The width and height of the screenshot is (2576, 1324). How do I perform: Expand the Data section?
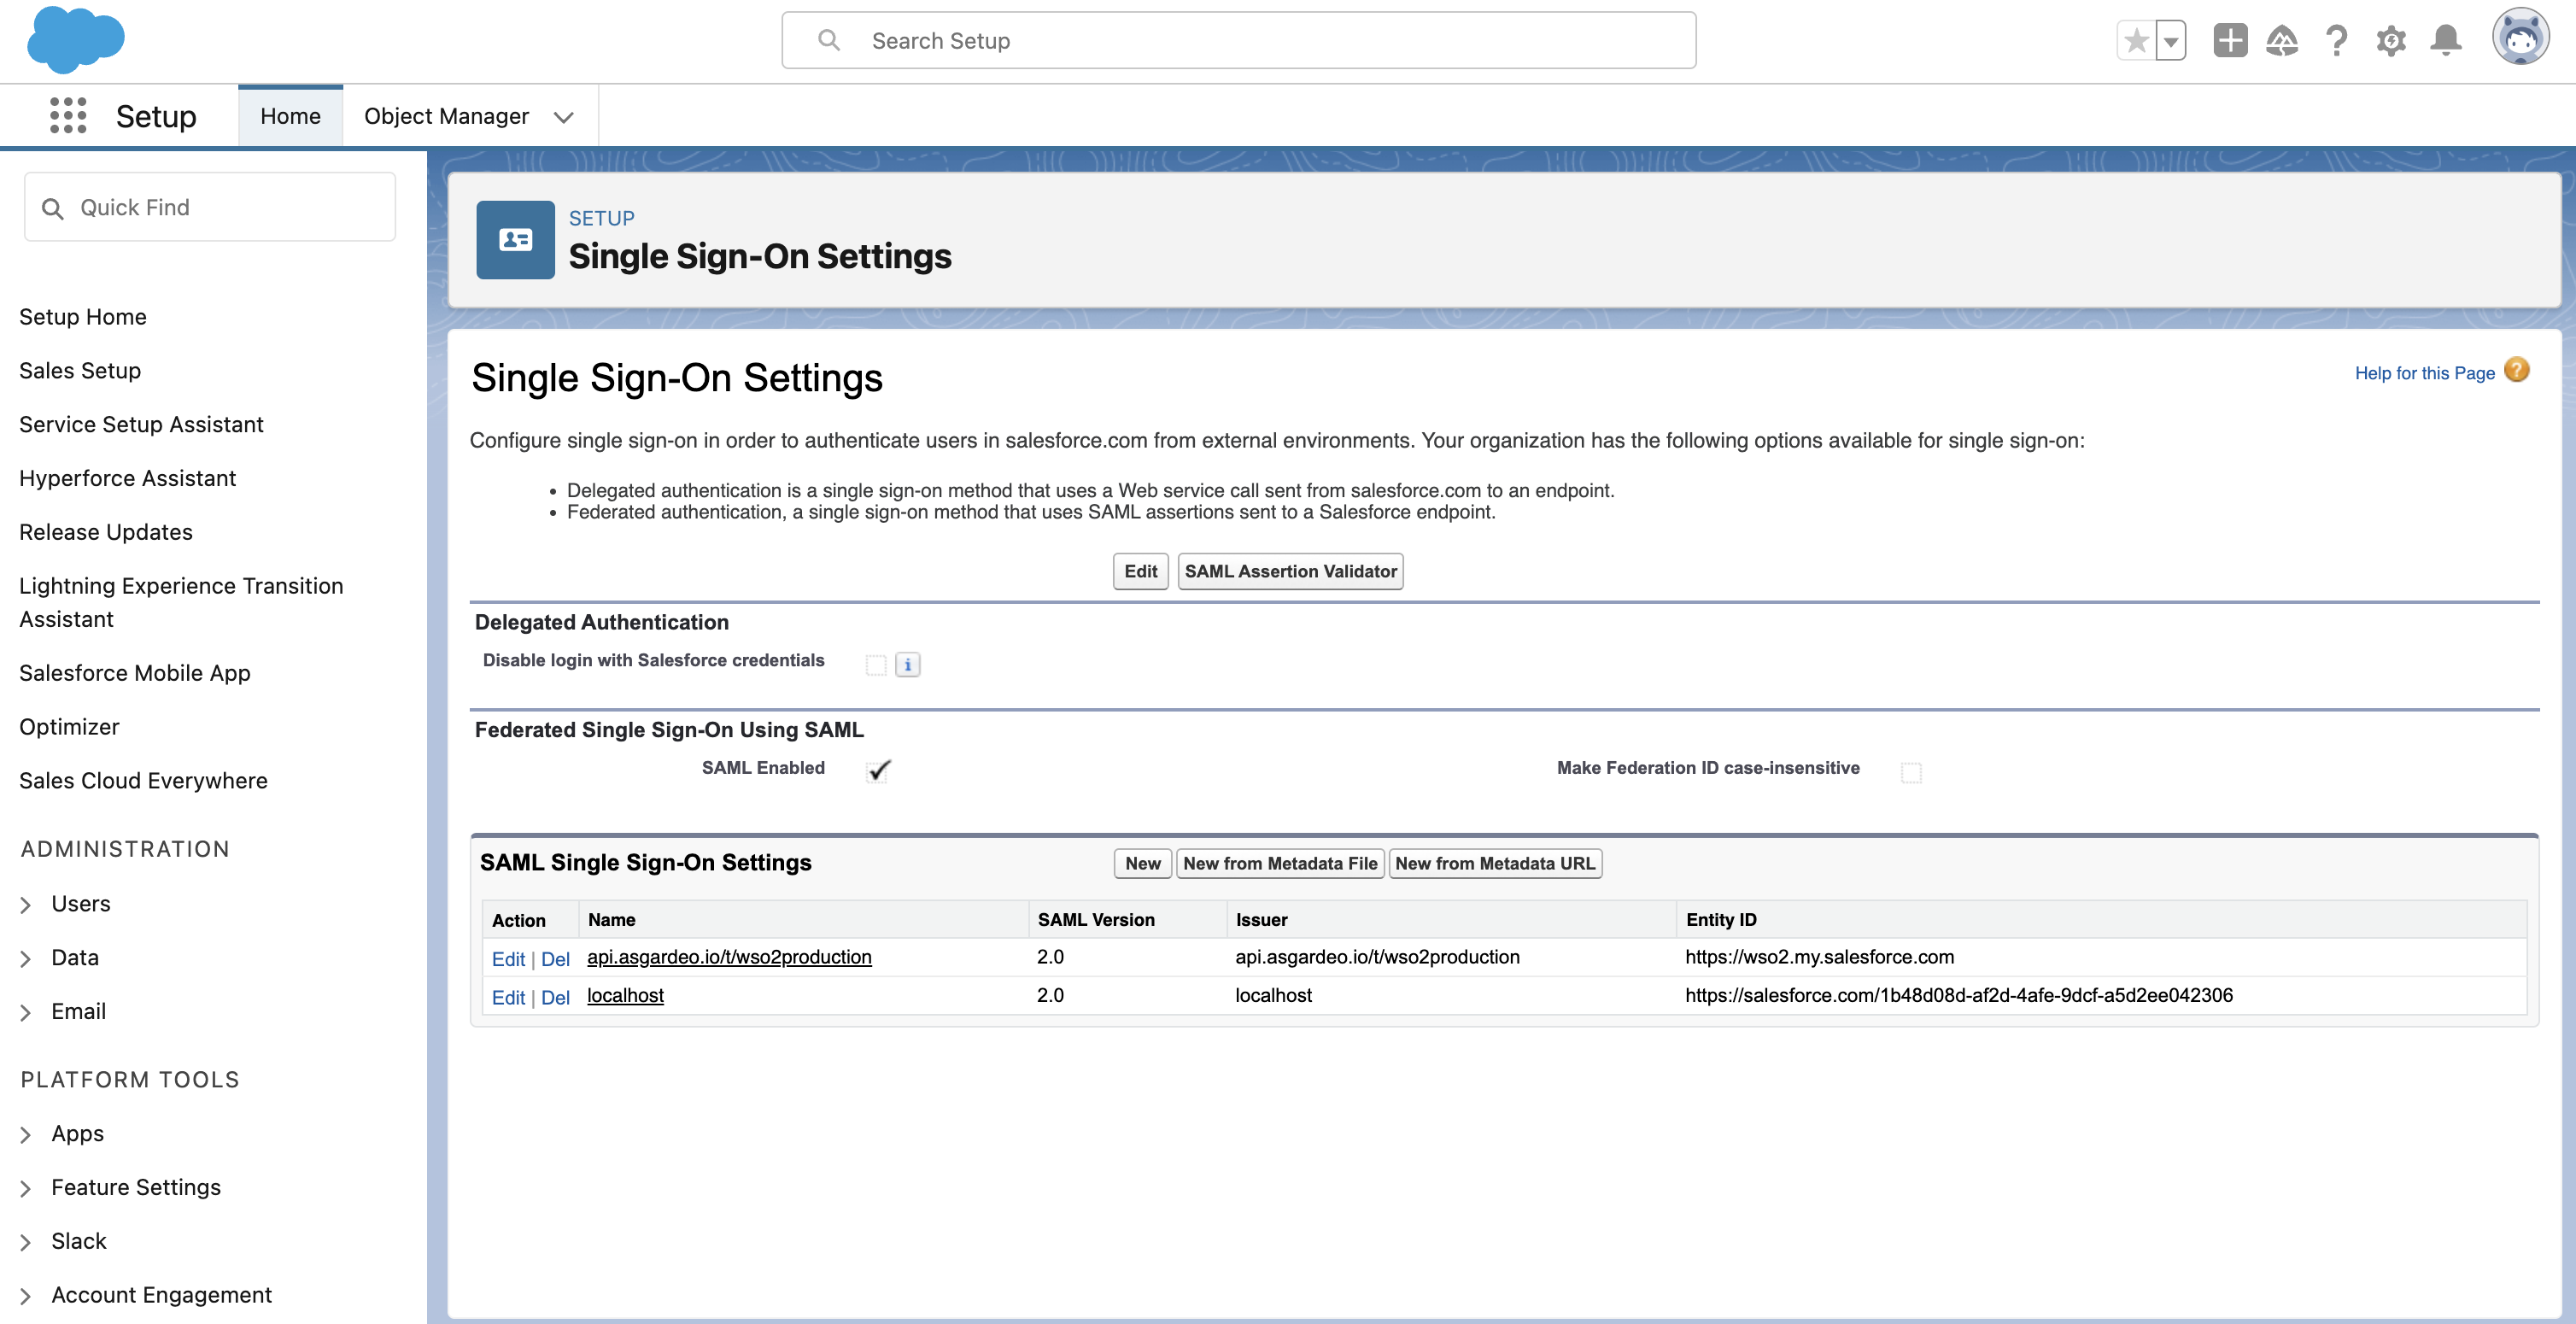(x=26, y=959)
